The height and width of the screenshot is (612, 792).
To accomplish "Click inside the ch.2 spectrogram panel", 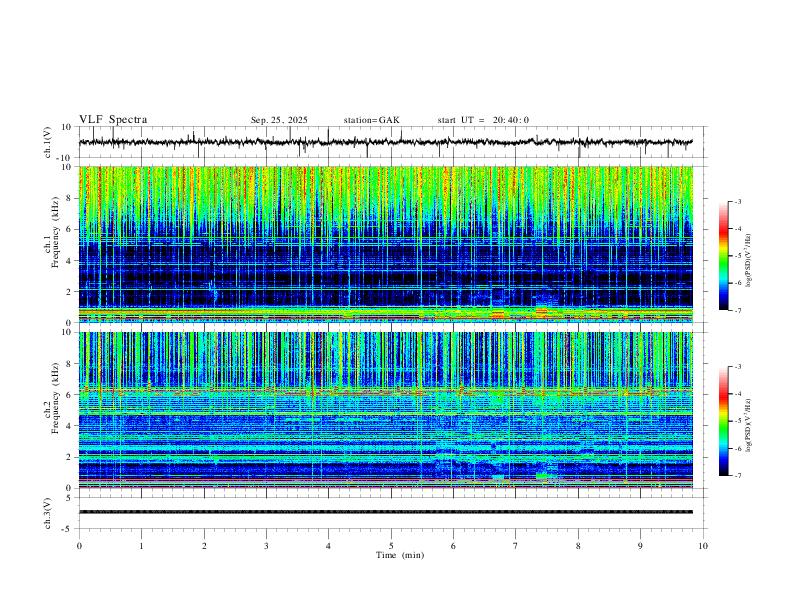I will click(x=386, y=410).
